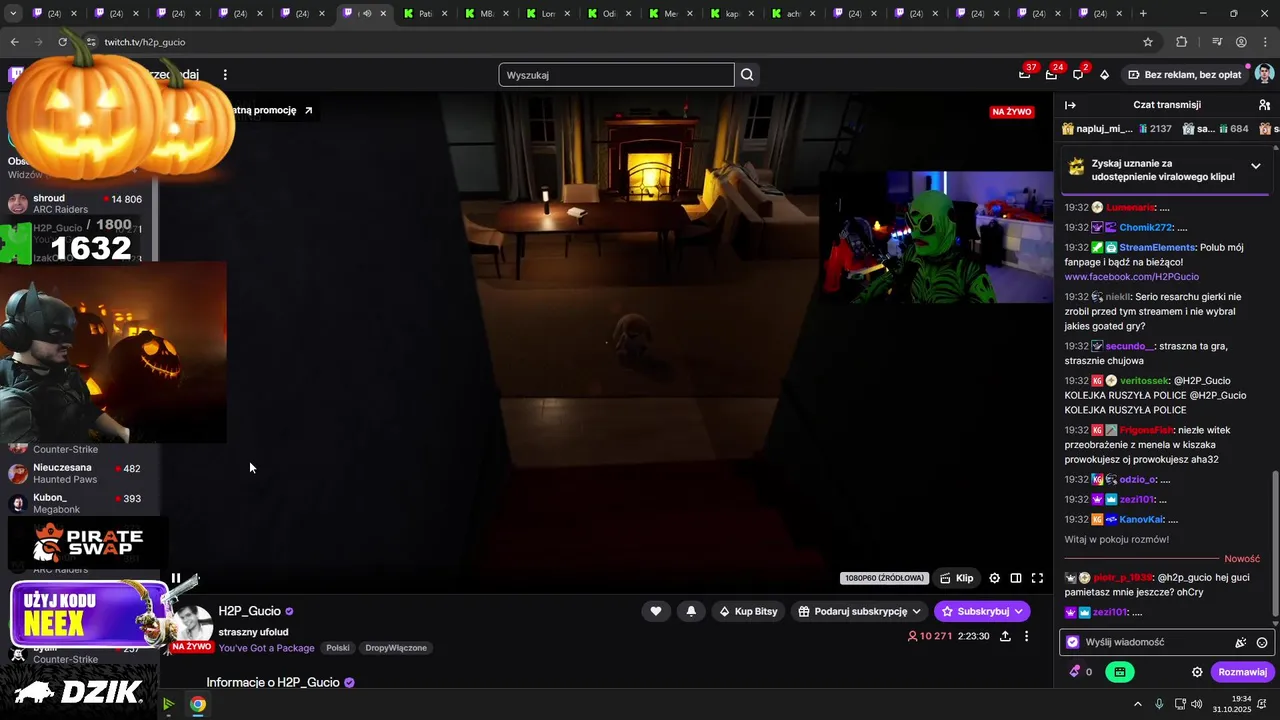Open top navigation three-dot more menu
The height and width of the screenshot is (720, 1280).
(225, 75)
